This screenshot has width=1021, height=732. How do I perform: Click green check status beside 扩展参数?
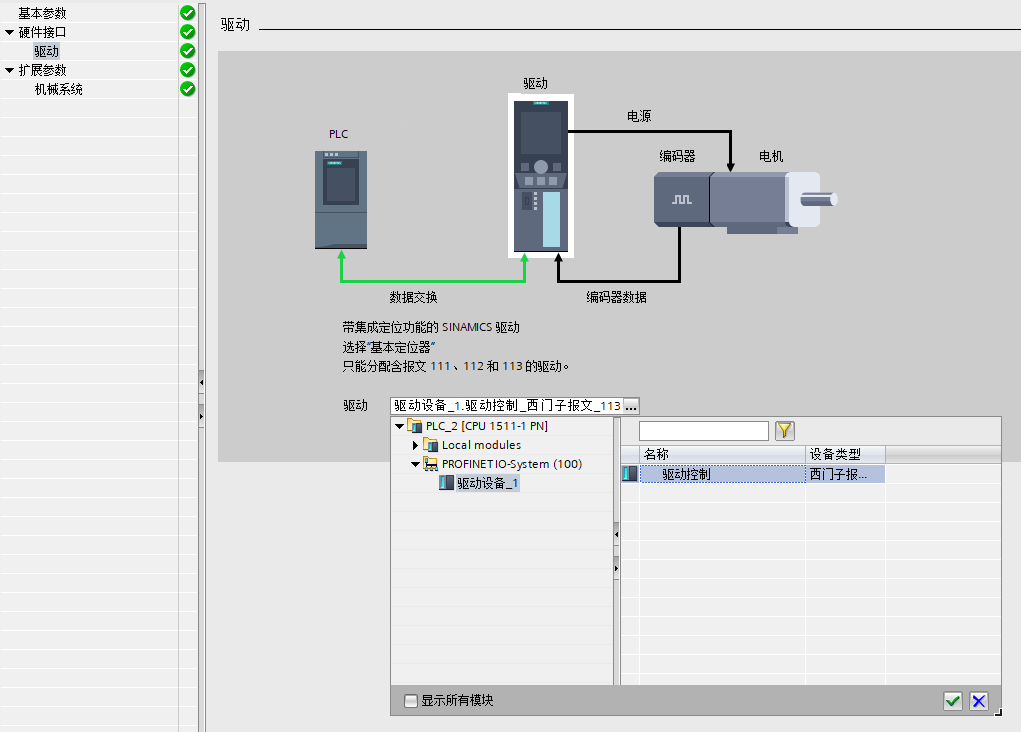tap(188, 70)
